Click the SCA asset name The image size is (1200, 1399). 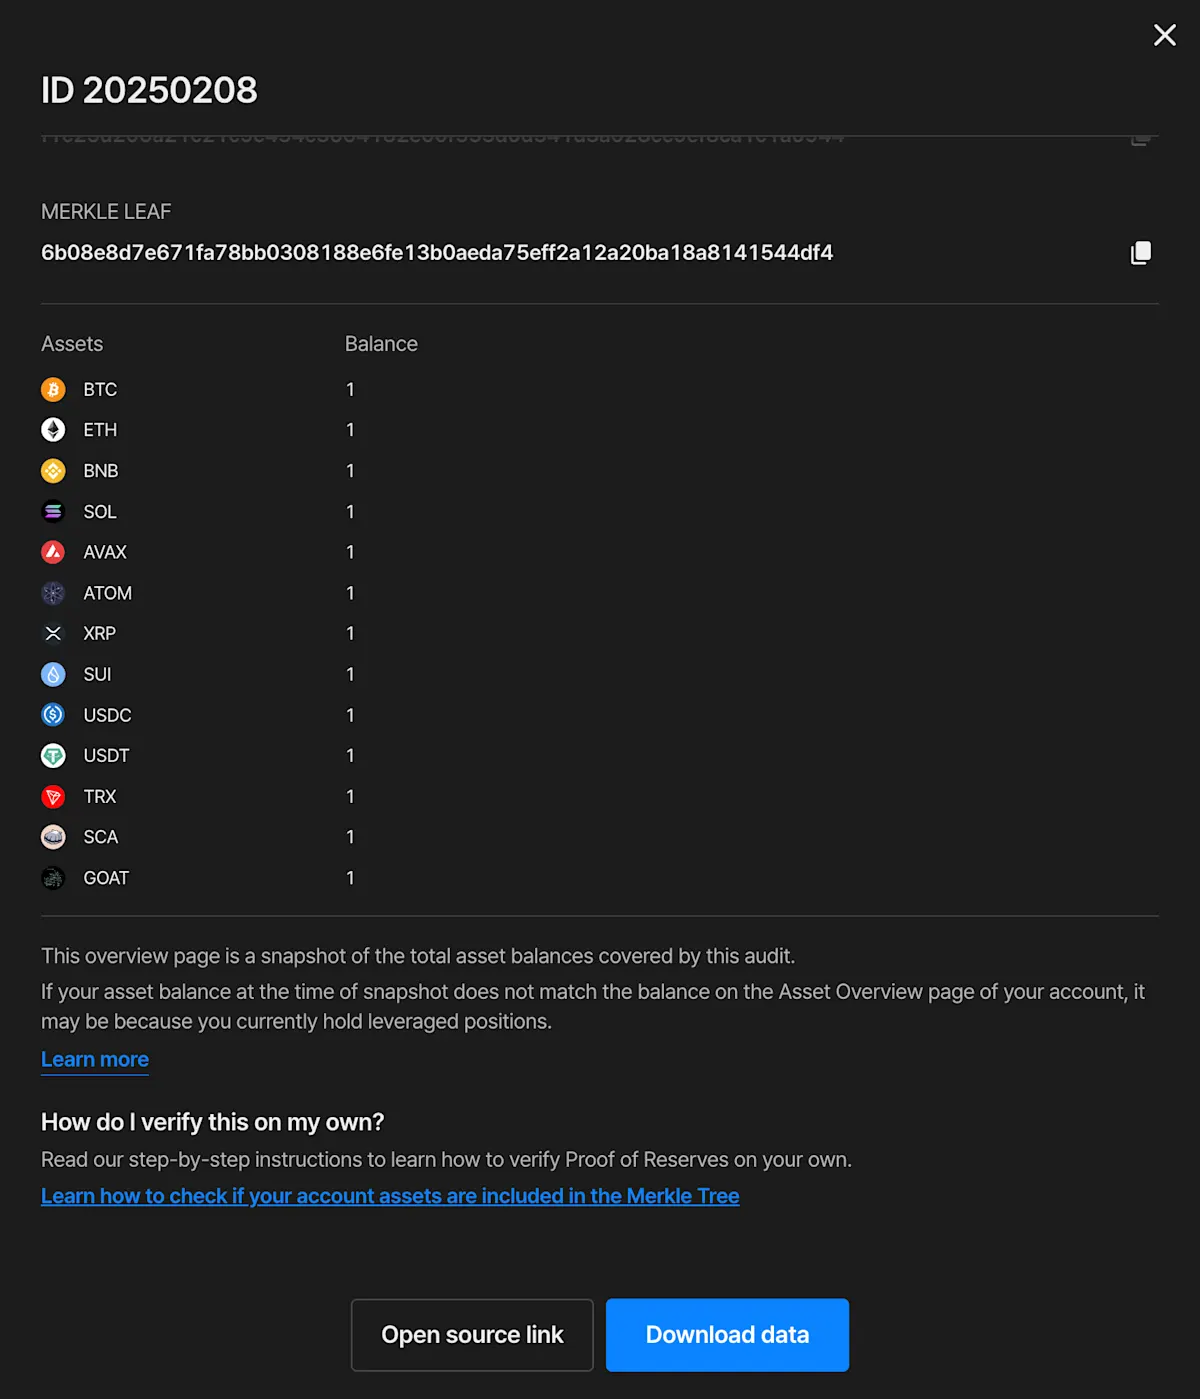[x=101, y=837]
